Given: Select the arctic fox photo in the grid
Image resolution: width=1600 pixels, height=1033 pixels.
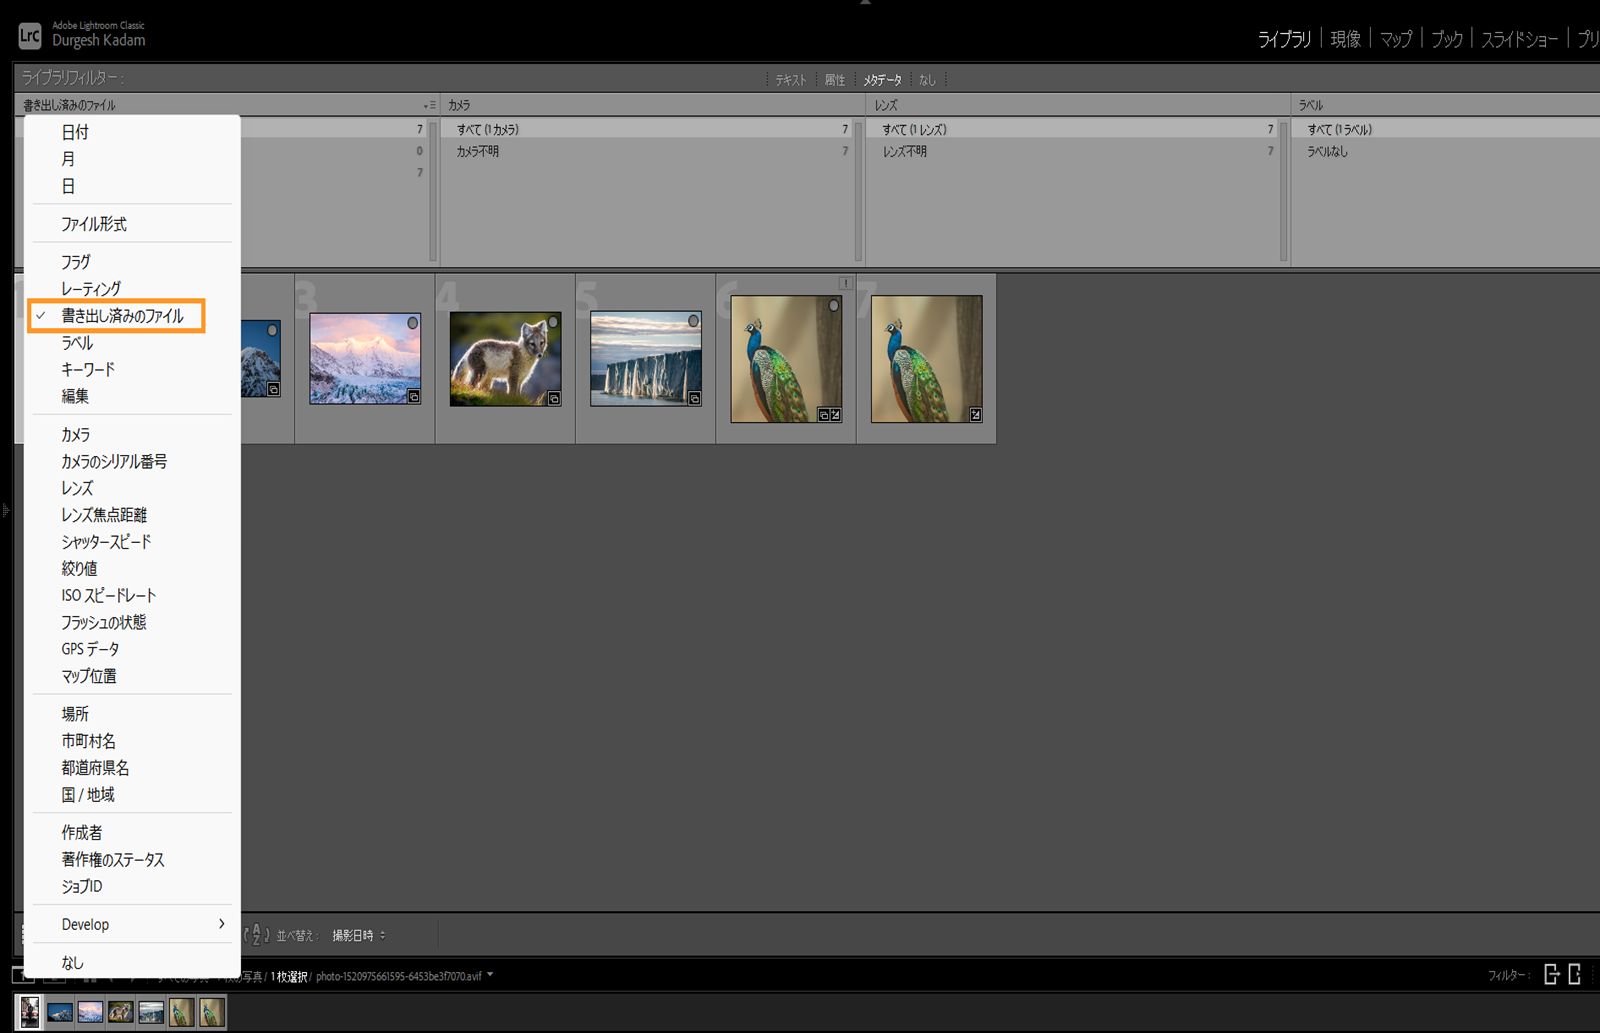Looking at the screenshot, I should tap(505, 358).
